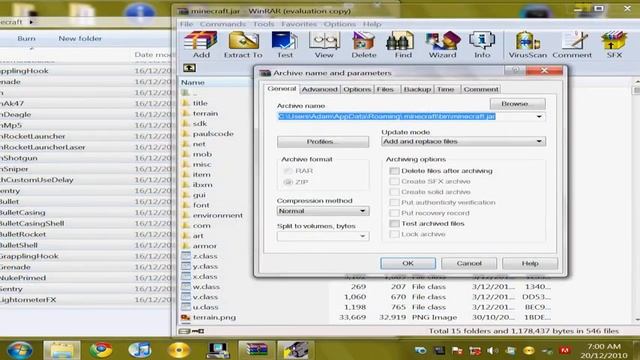Click Burn in Explorer window

[x=26, y=38]
